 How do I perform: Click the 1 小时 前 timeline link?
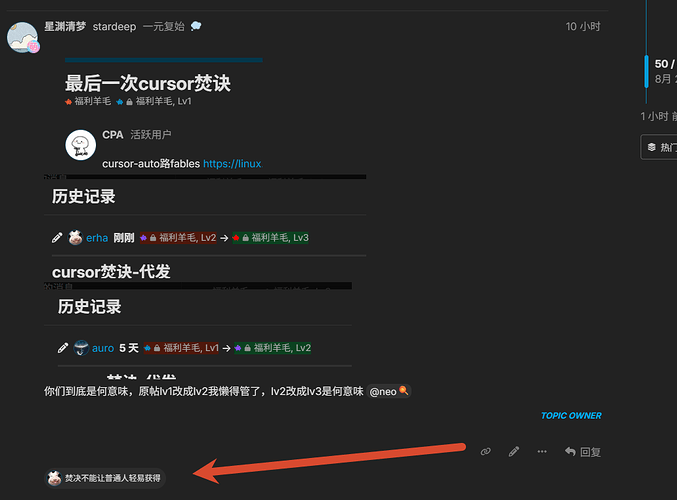click(658, 116)
